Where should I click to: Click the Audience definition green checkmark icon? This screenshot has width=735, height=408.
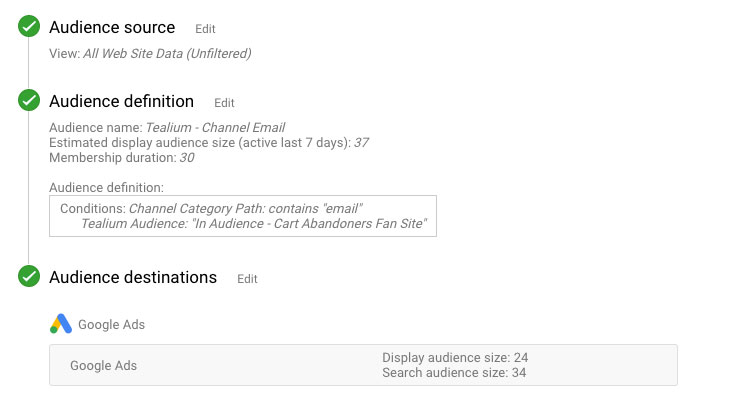tap(29, 101)
